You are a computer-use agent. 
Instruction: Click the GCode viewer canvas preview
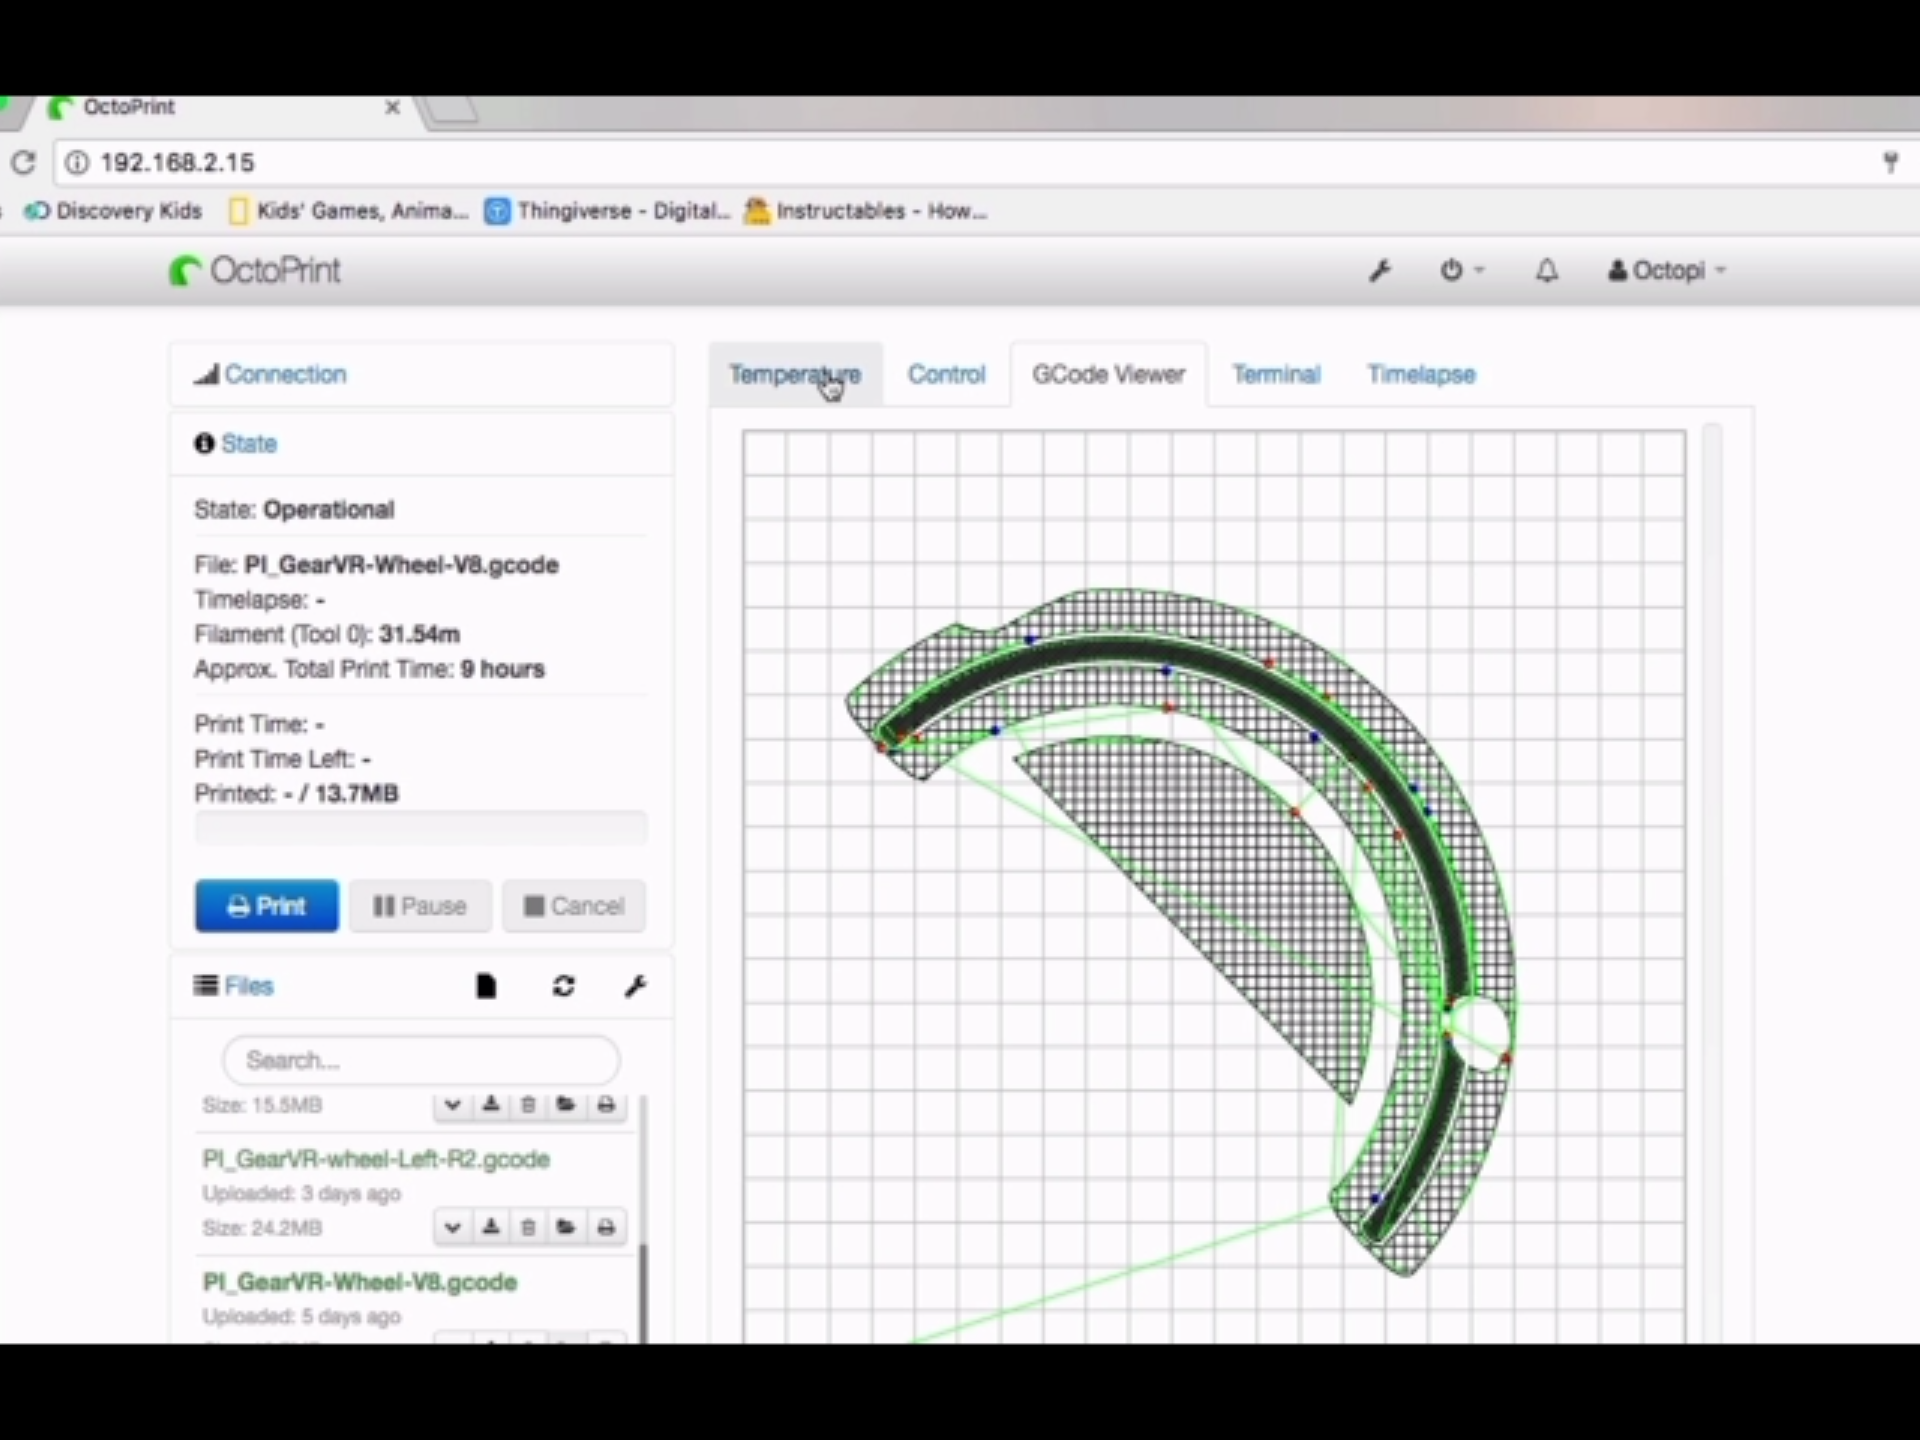(1214, 886)
